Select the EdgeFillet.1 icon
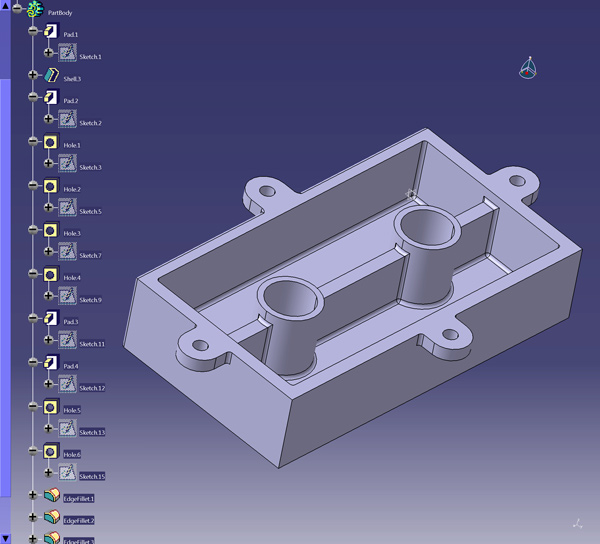Viewport: 600px width, 544px height. (x=52, y=495)
